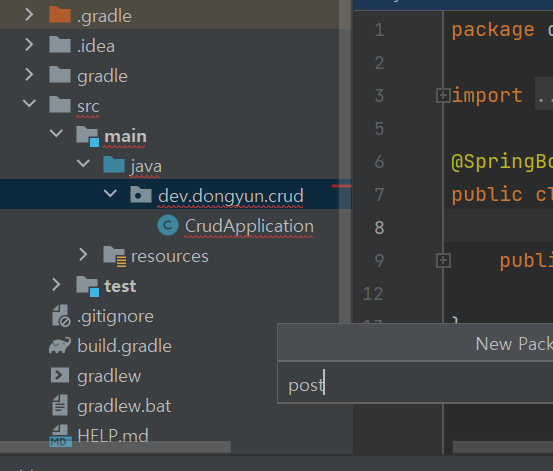Click the @SpringBo annotation in editor

(502, 162)
